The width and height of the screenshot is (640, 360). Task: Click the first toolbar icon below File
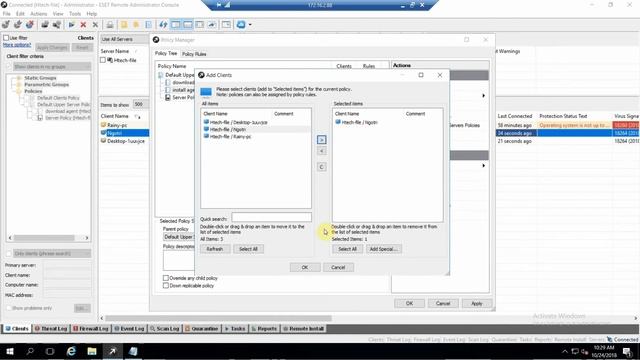[x=6, y=25]
